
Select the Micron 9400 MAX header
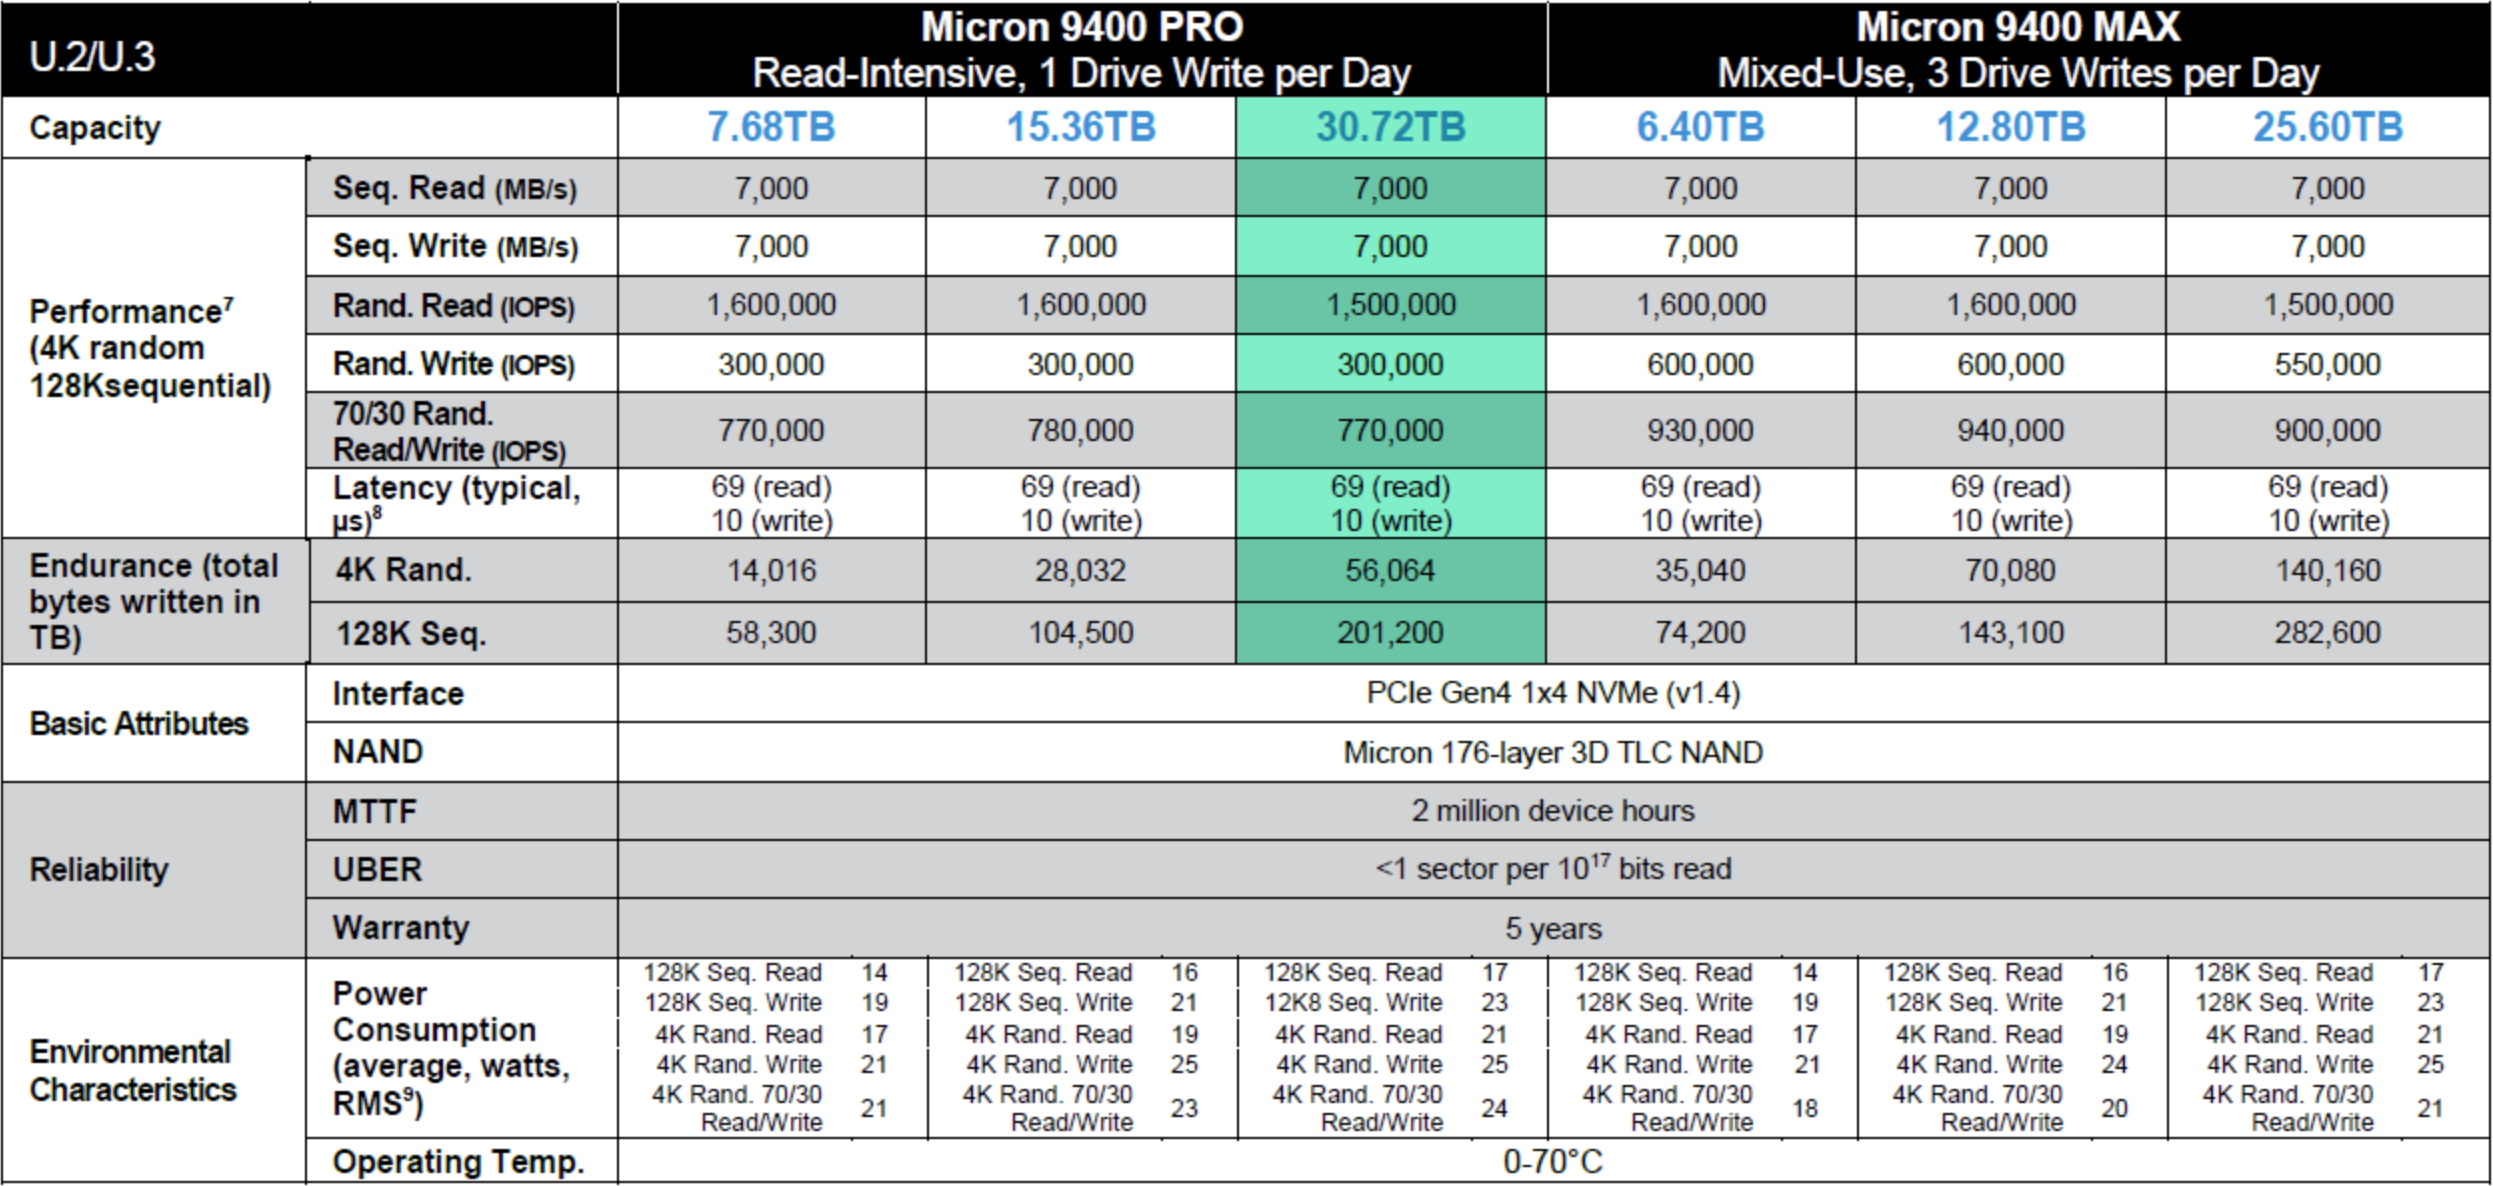point(2018,50)
